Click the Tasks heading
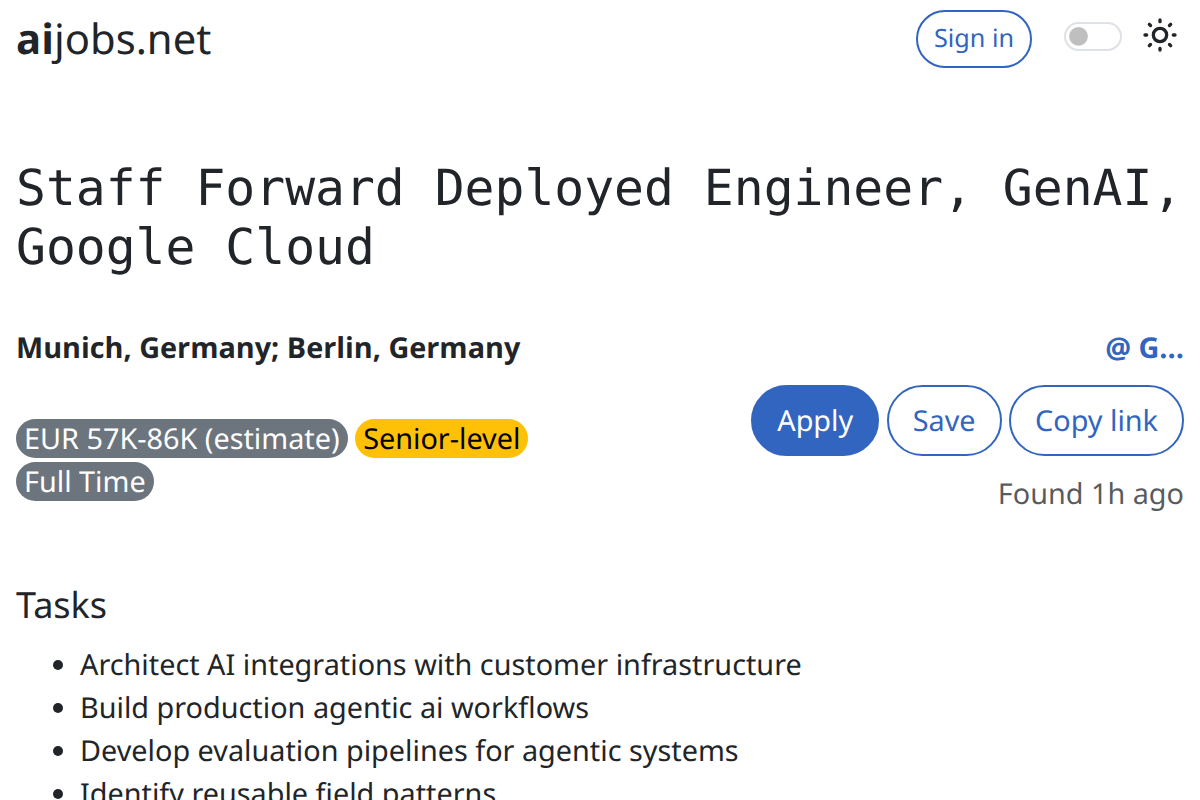This screenshot has width=1200, height=800. [62, 605]
